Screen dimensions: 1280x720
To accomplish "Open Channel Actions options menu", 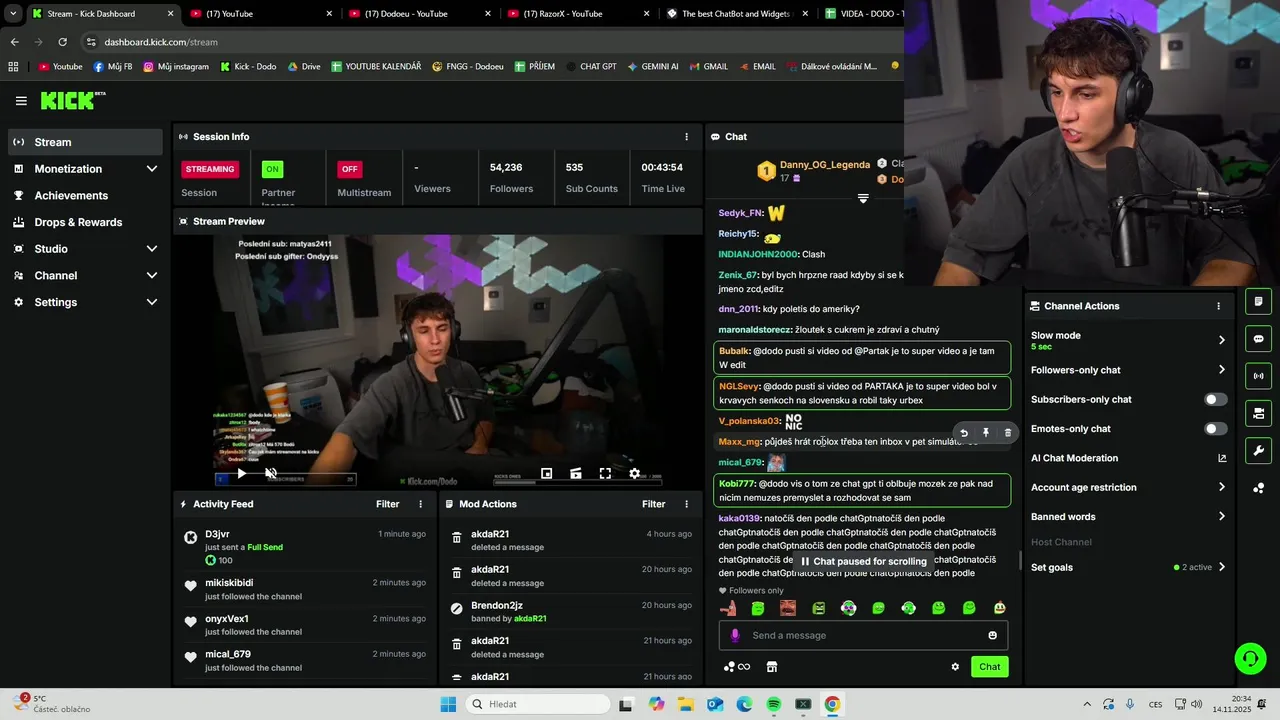I will click(1218, 306).
